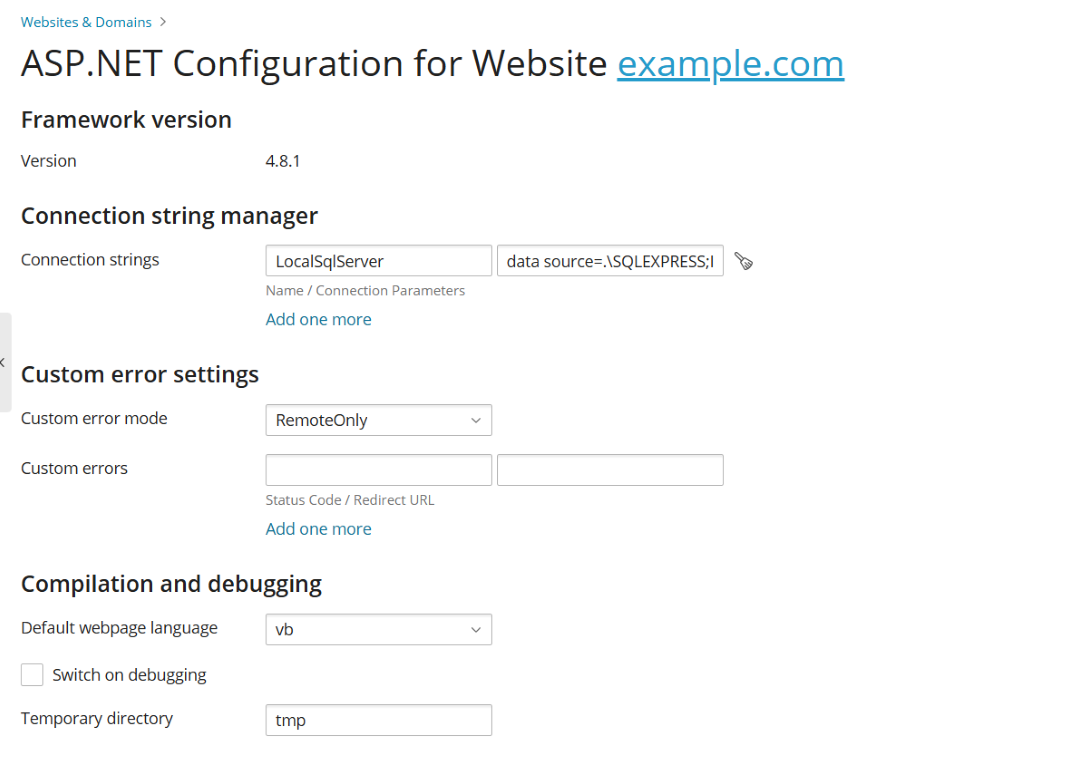Click the Temporary directory label
Screen dimensions: 1073x757
coord(96,718)
